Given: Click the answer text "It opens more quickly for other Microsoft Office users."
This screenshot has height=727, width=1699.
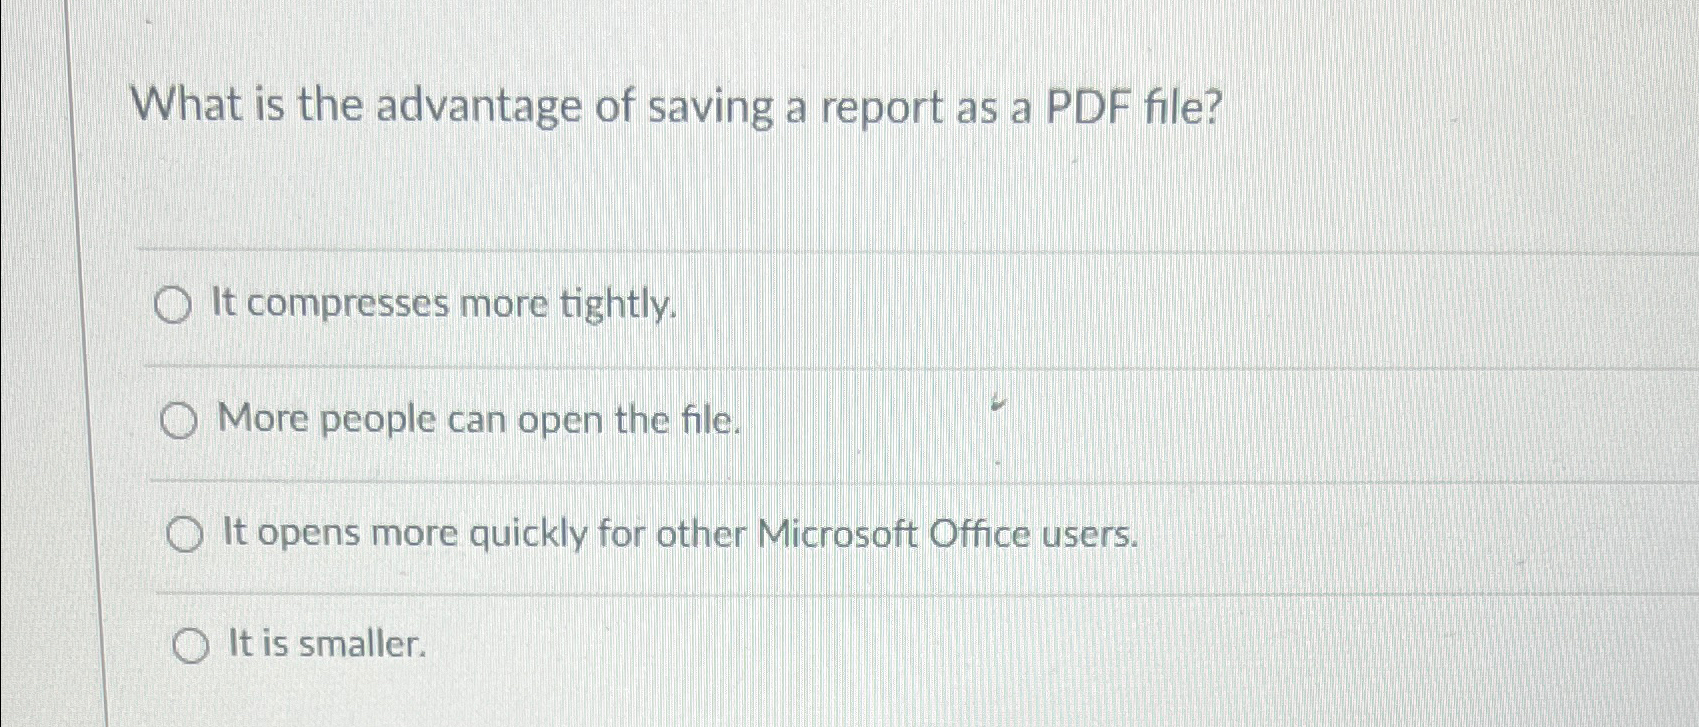Looking at the screenshot, I should pyautogui.click(x=680, y=534).
